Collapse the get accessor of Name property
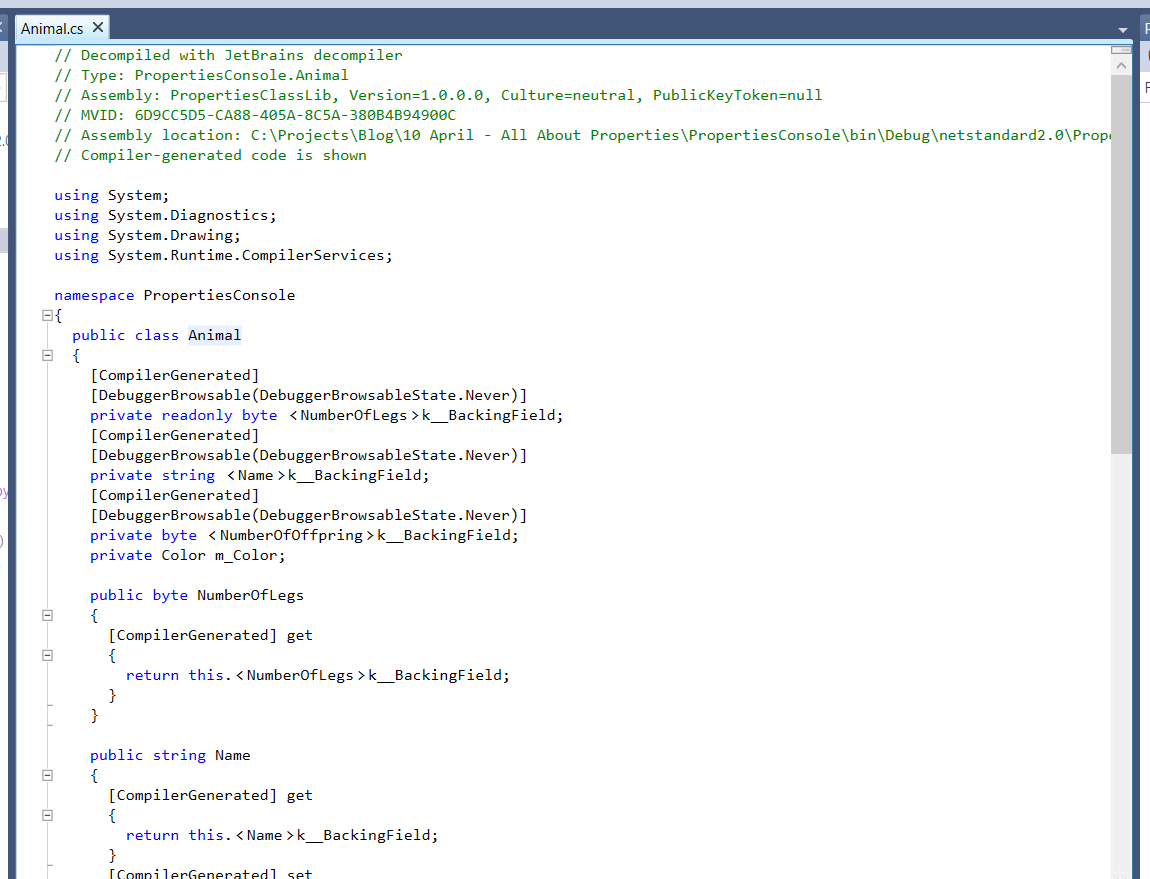Image resolution: width=1150 pixels, height=879 pixels. coord(47,815)
